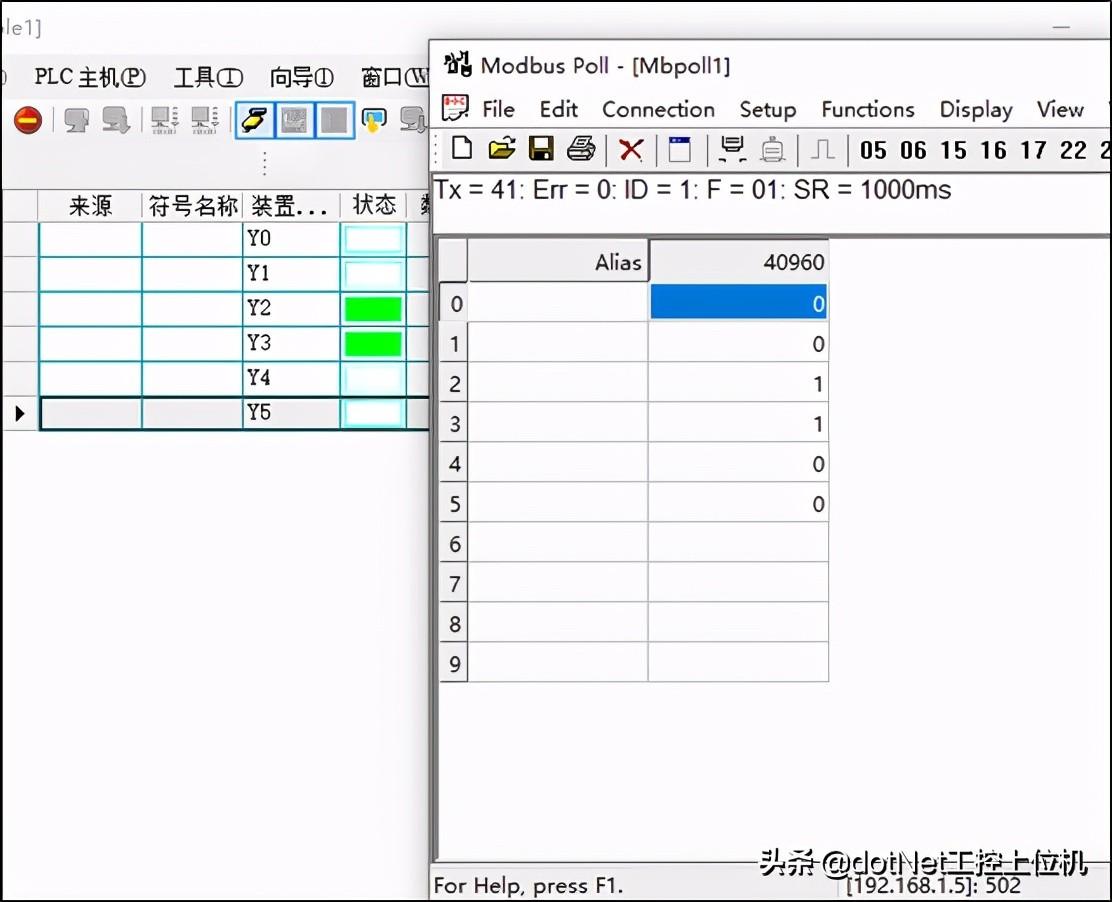
Task: Click the window definition icon in toolbar
Action: (x=679, y=149)
